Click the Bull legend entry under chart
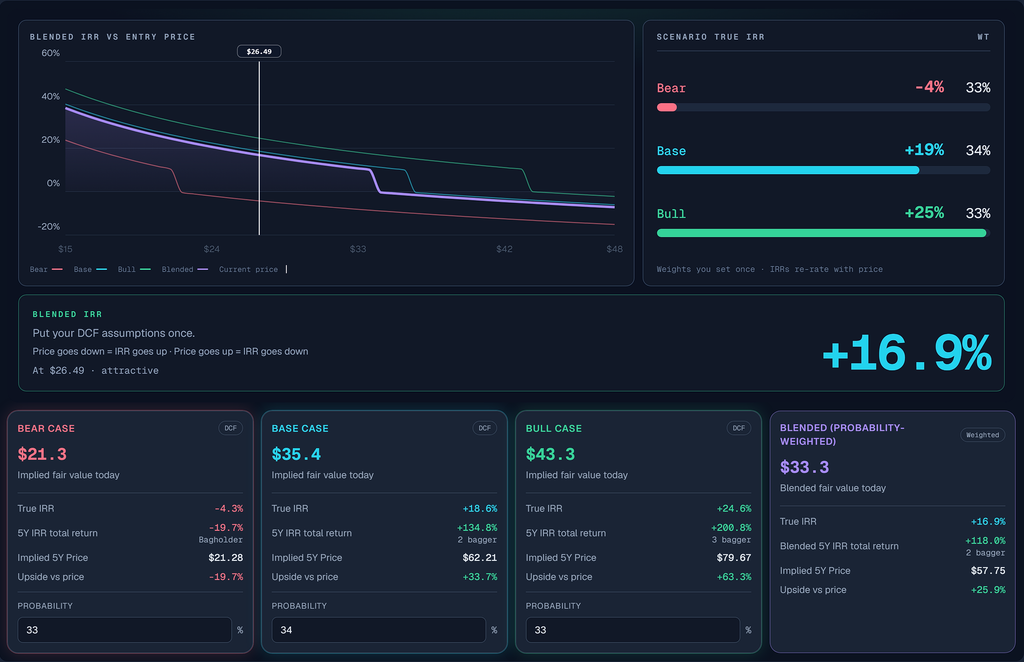1024x662 pixels. click(134, 269)
